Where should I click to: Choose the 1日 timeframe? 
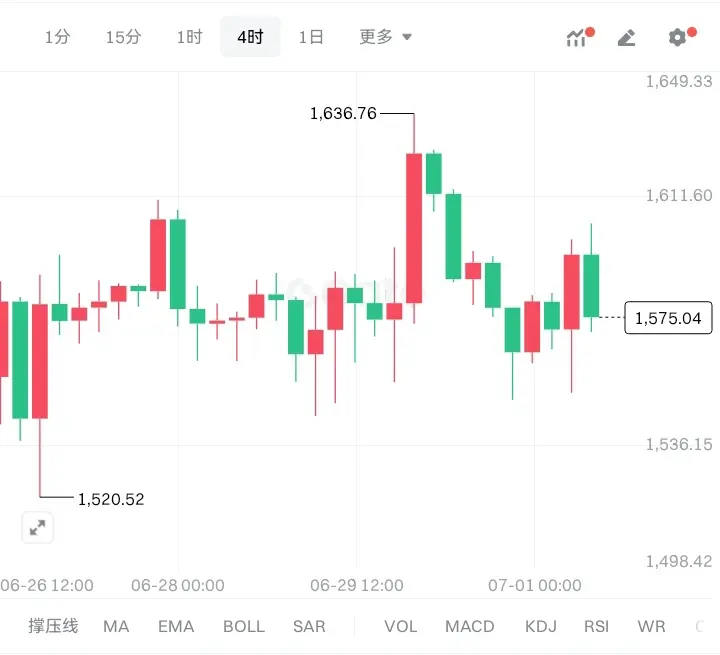click(x=311, y=37)
